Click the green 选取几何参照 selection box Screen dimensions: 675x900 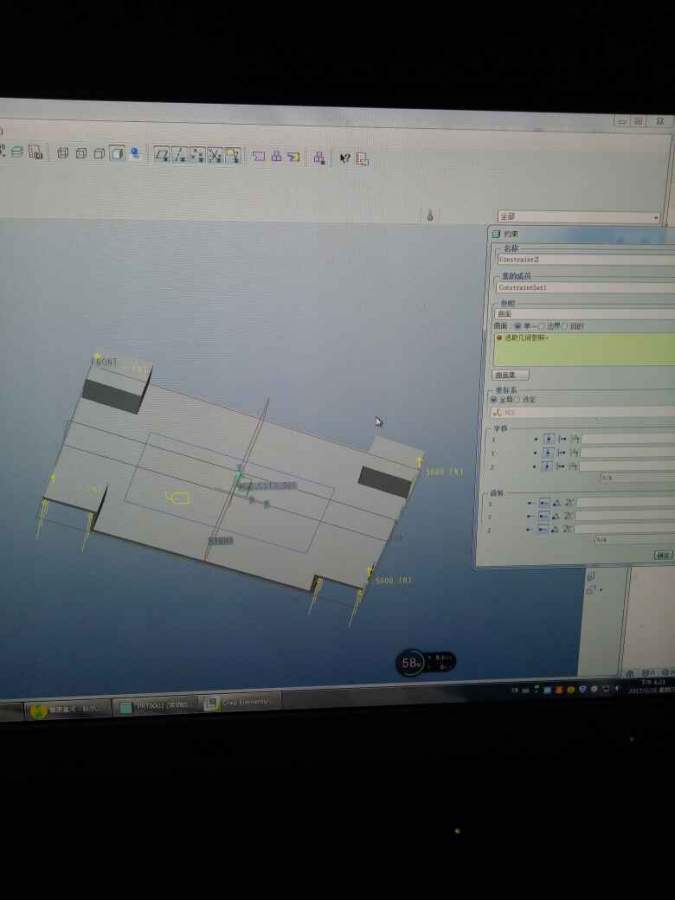[584, 349]
